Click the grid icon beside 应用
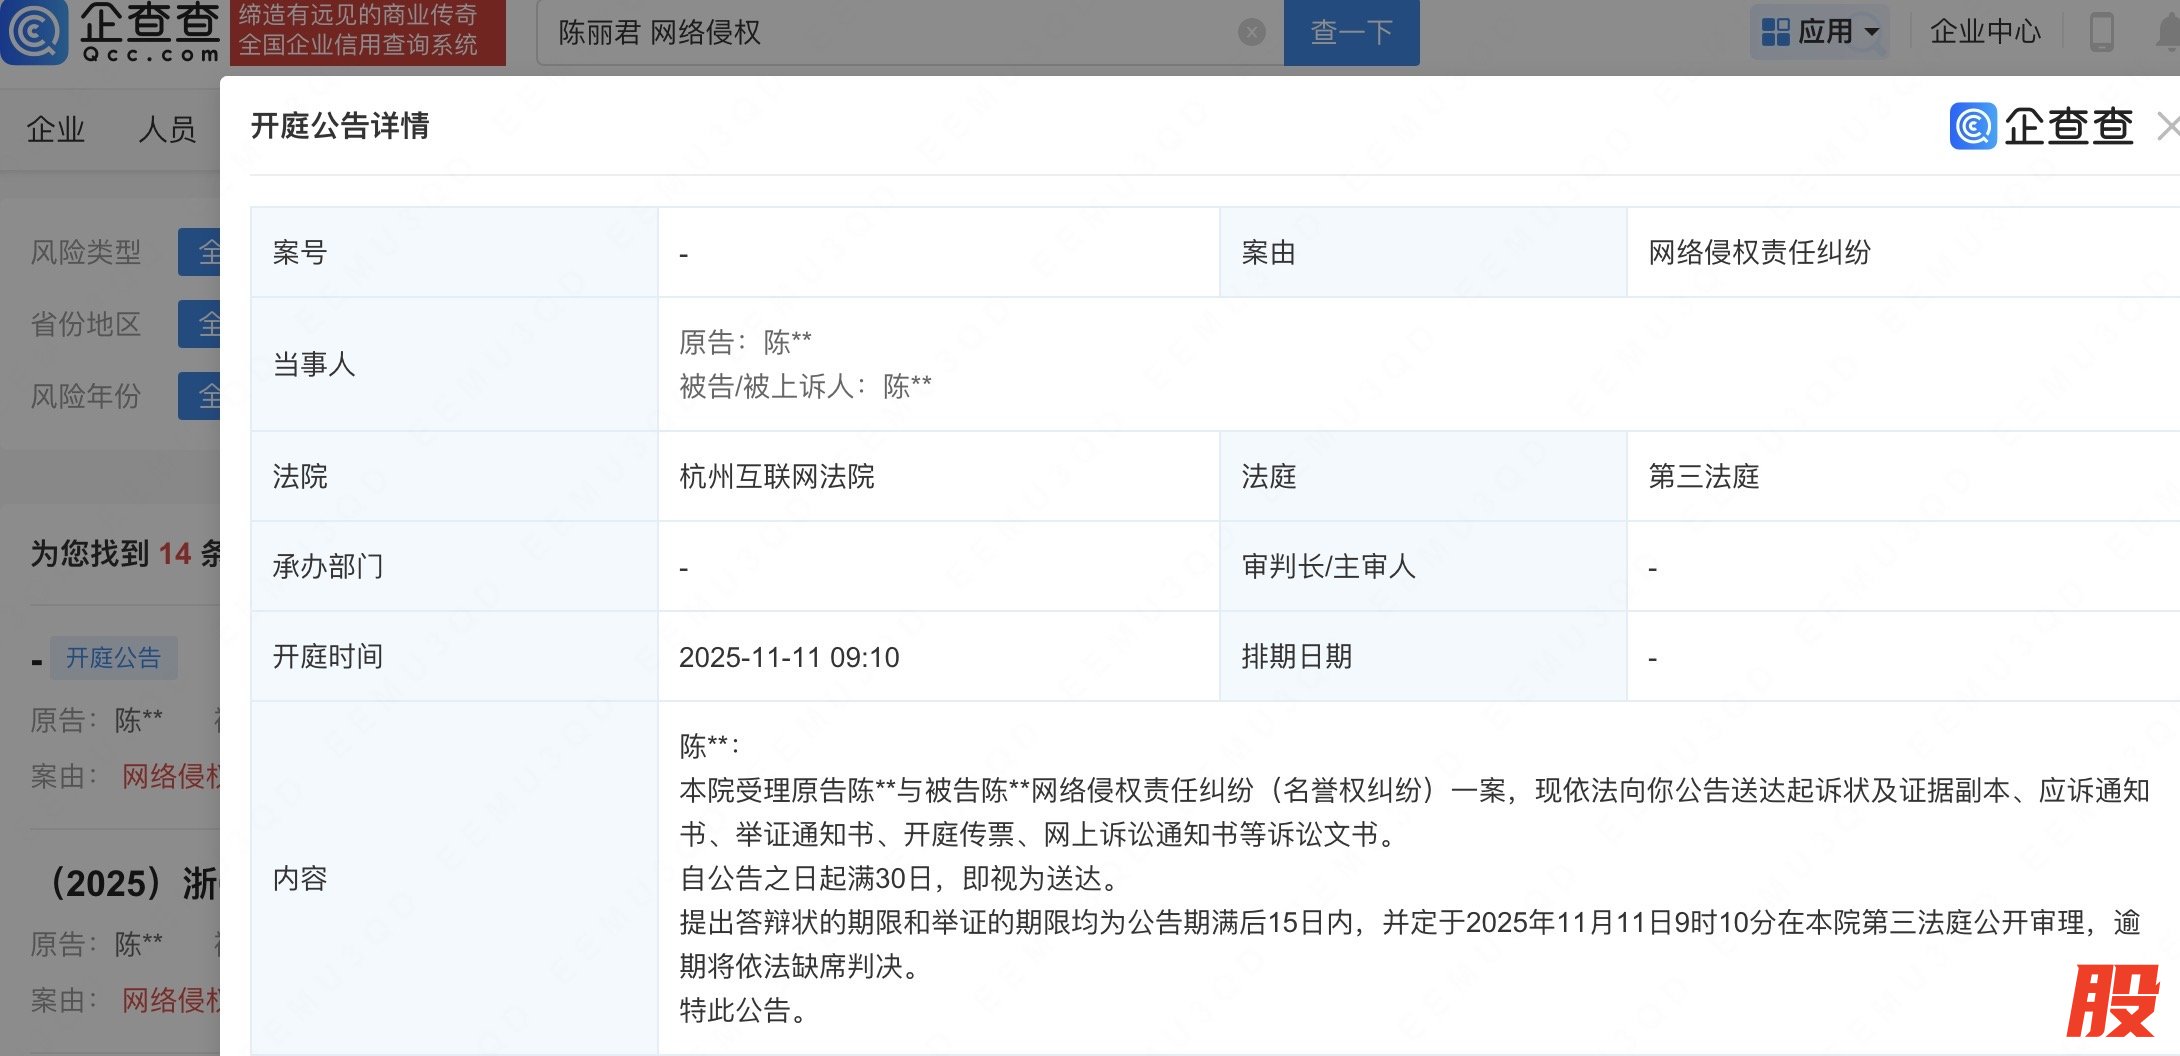Screen dimensions: 2180x1056 pyautogui.click(x=1775, y=32)
